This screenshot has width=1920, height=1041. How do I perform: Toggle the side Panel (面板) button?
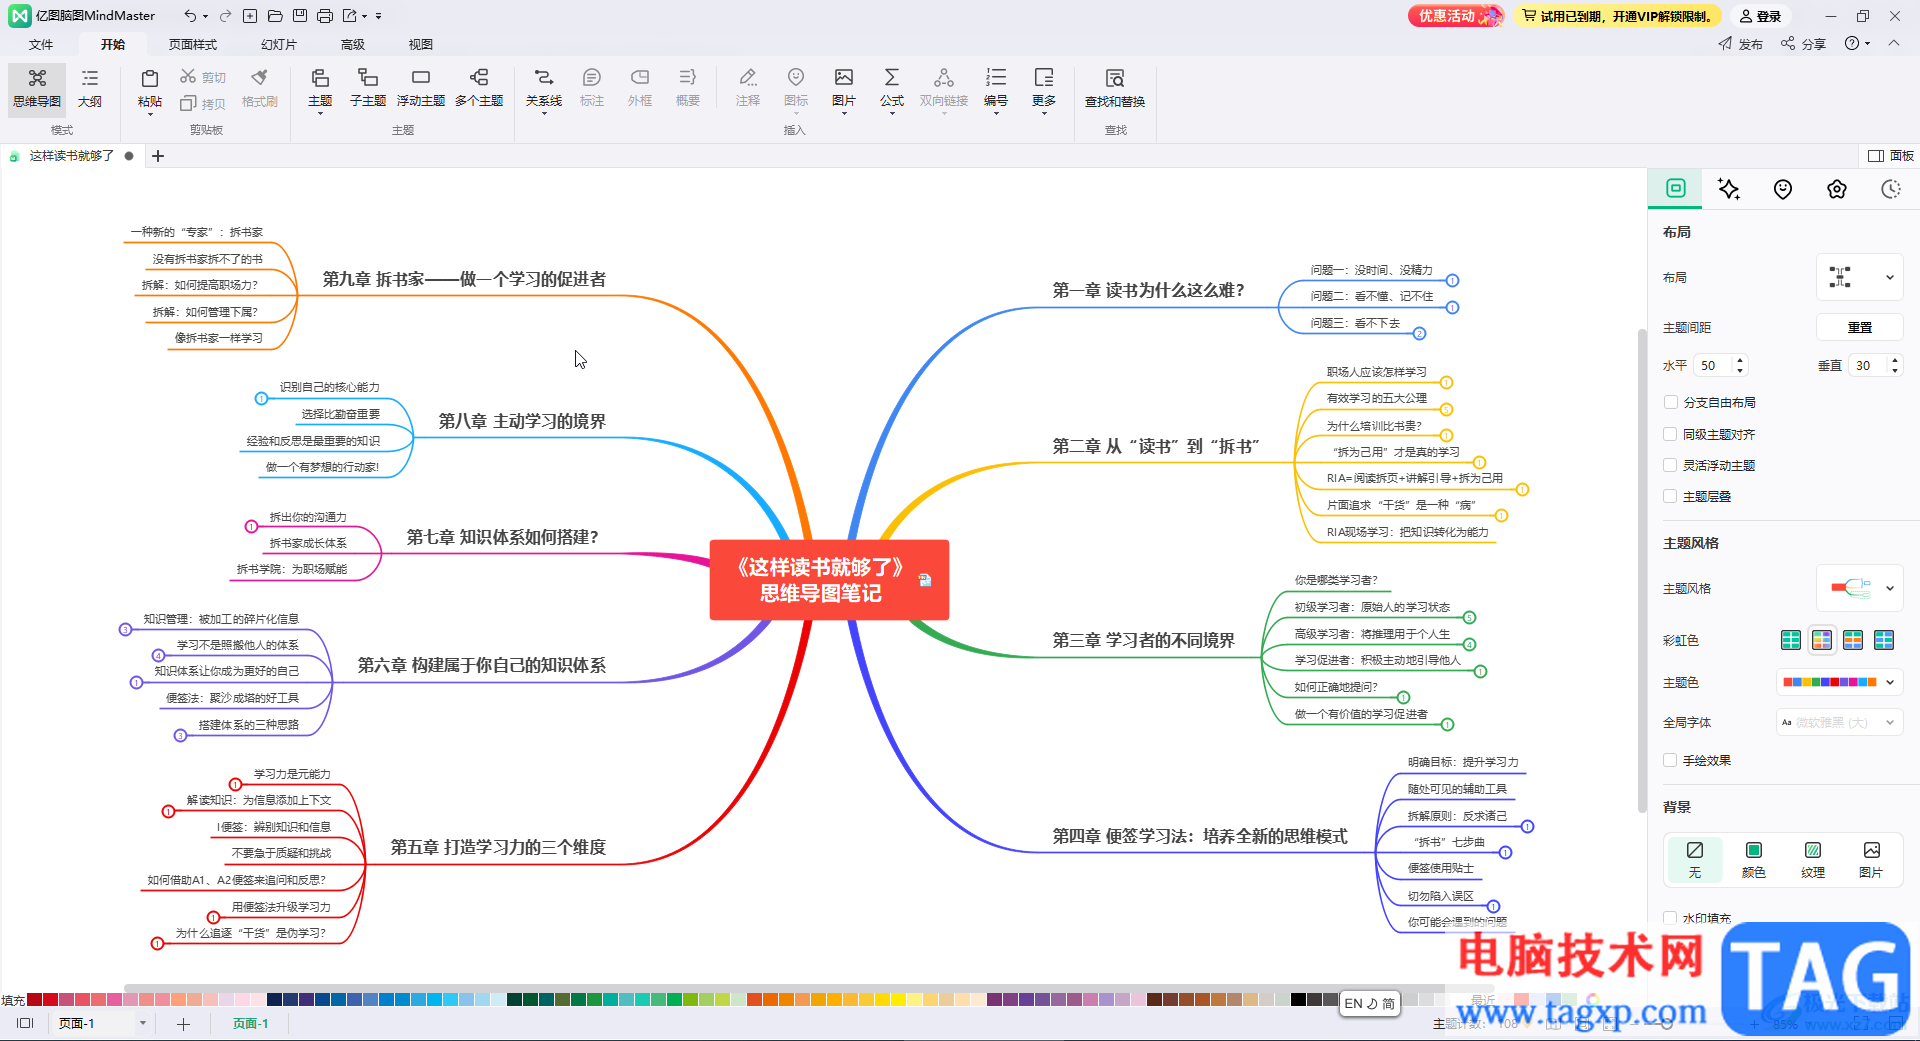[1891, 155]
